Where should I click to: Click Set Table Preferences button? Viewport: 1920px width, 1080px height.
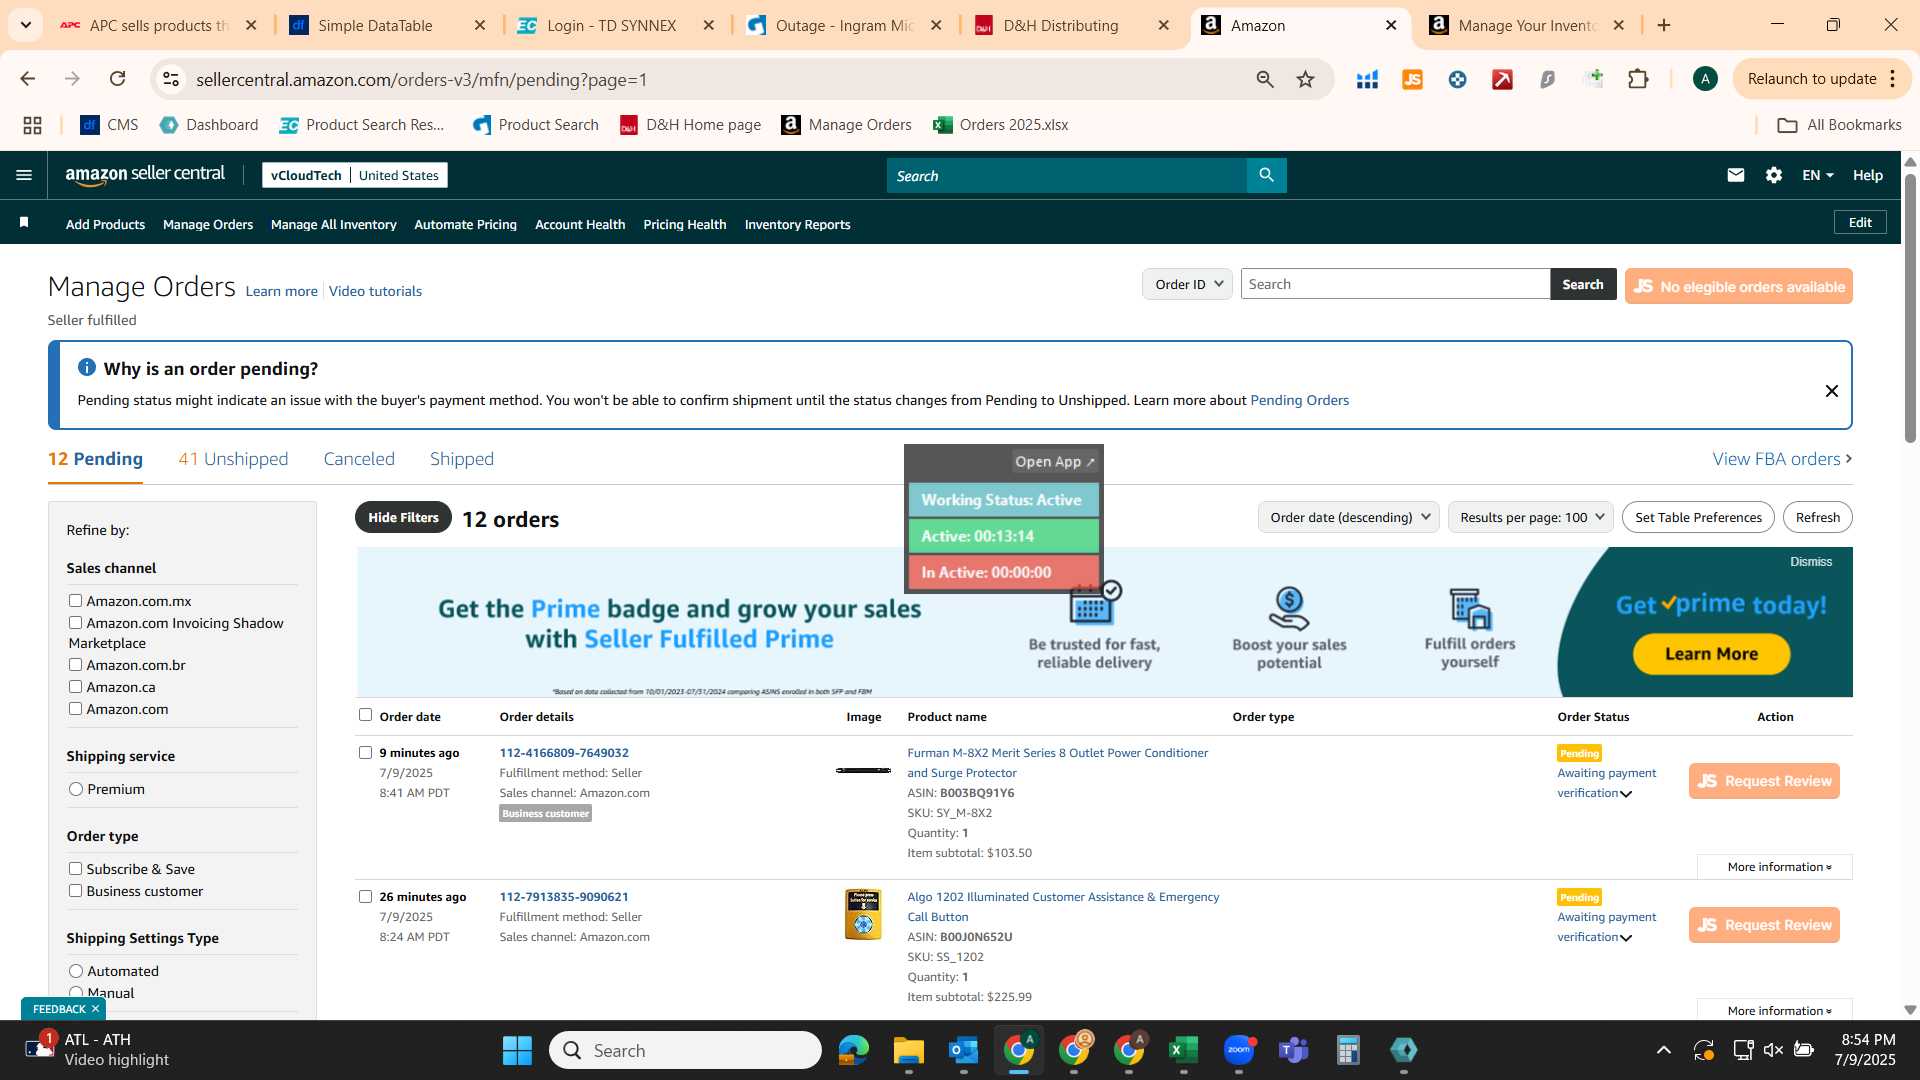[x=1698, y=517]
